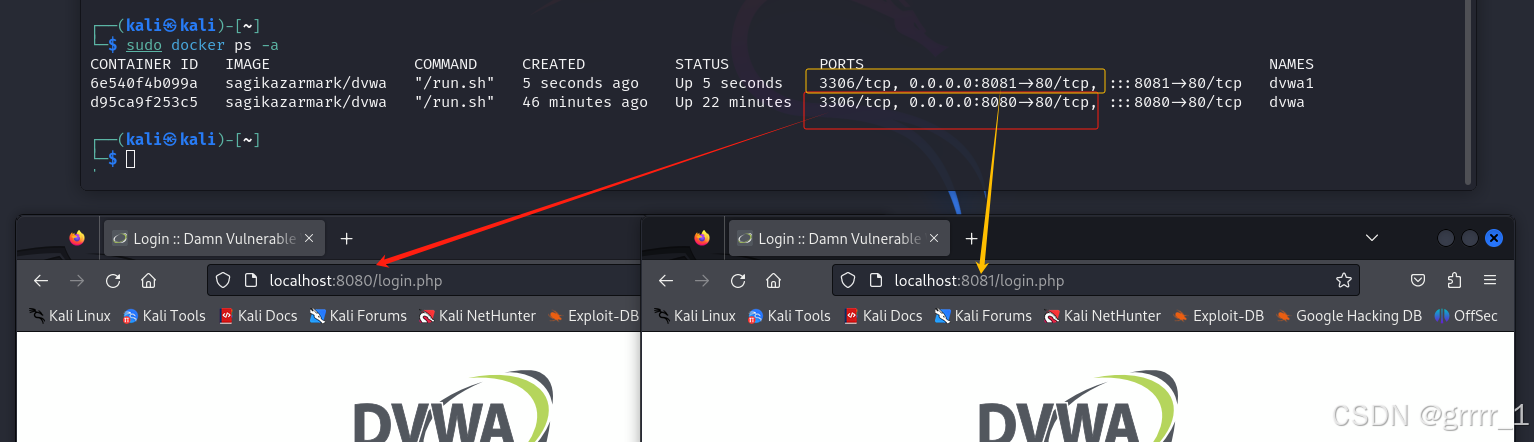Open Kali Linux bookmark in left window
This screenshot has width=1534, height=442.
(x=70, y=316)
